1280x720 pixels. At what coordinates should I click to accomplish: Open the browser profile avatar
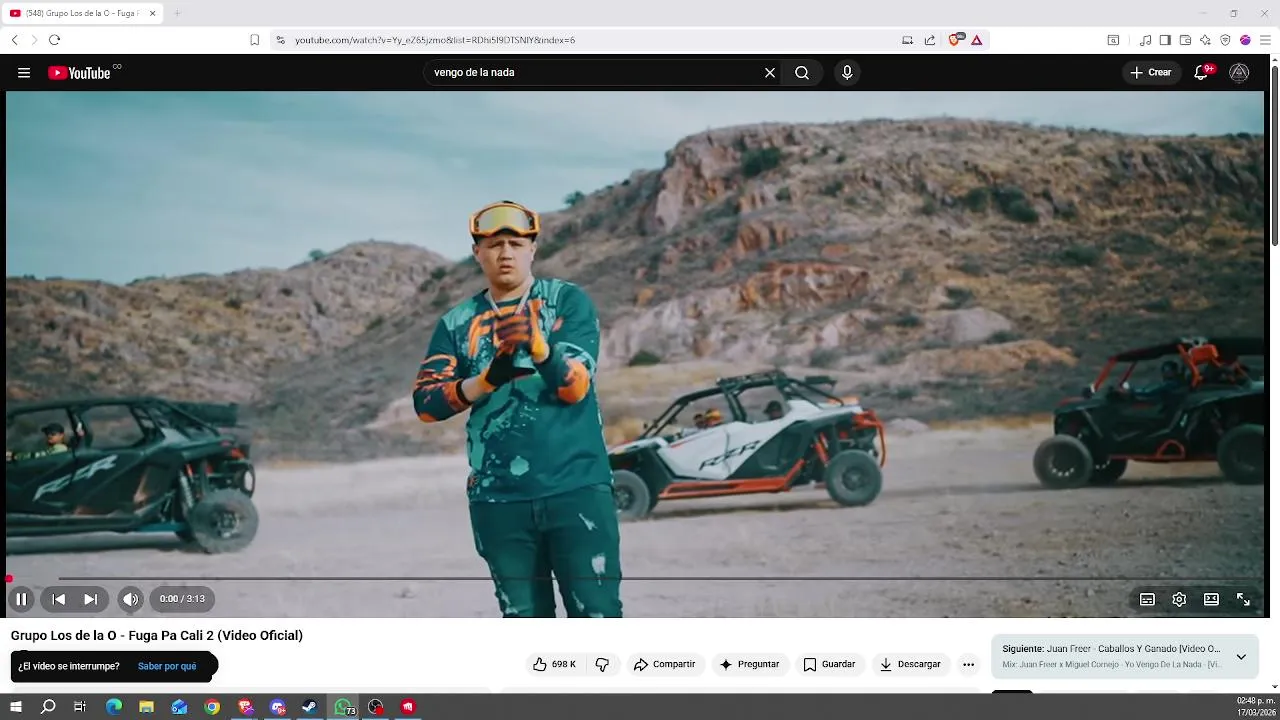point(1245,40)
